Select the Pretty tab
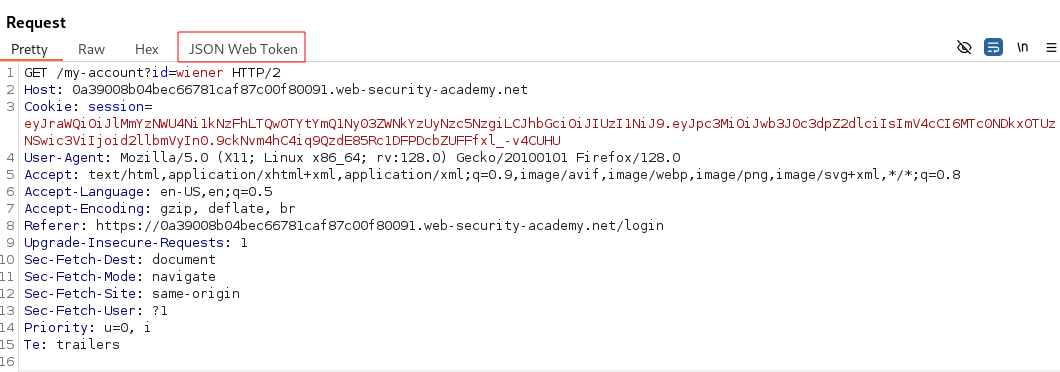Image resolution: width=1060 pixels, height=372 pixels. (x=30, y=49)
